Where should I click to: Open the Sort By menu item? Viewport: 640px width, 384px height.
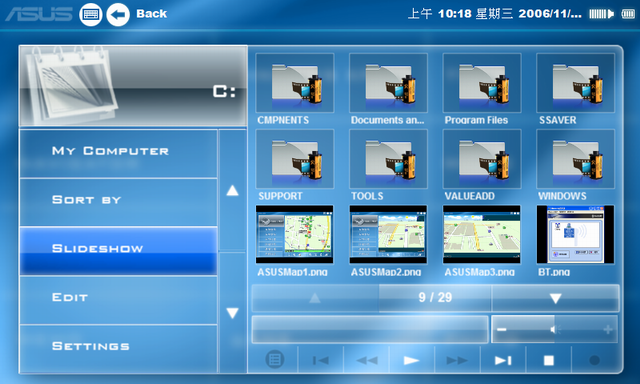click(x=118, y=202)
